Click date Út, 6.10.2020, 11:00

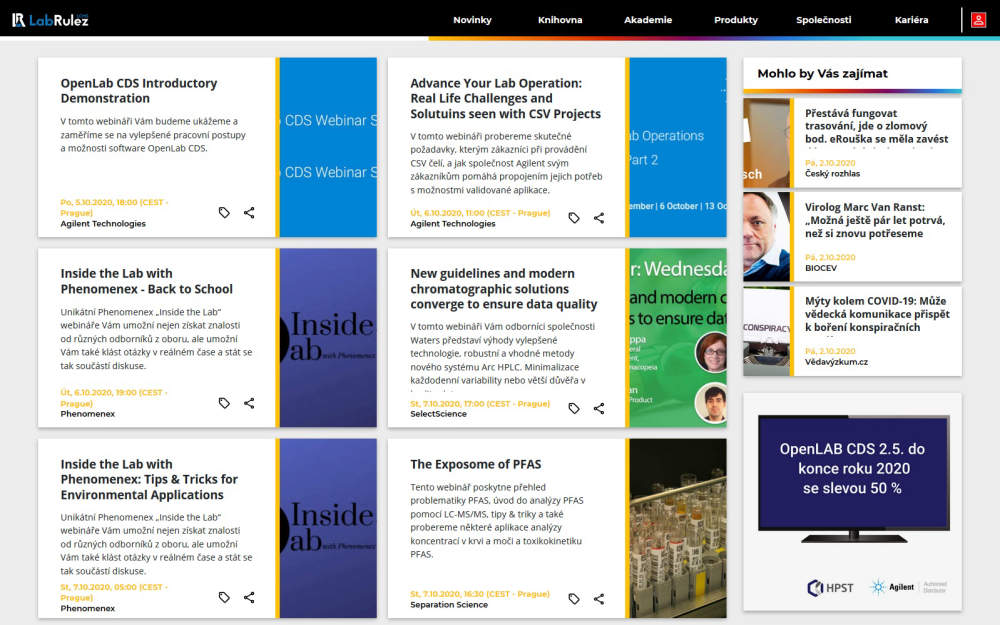pos(480,213)
